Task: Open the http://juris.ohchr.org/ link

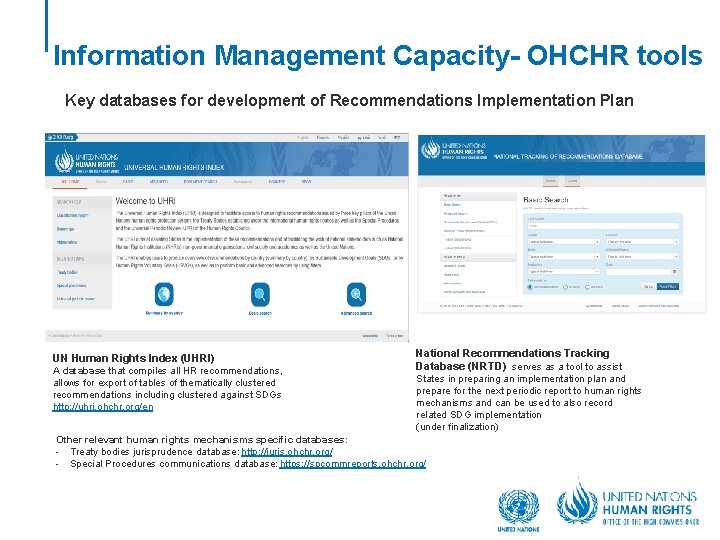Action: click(287, 452)
